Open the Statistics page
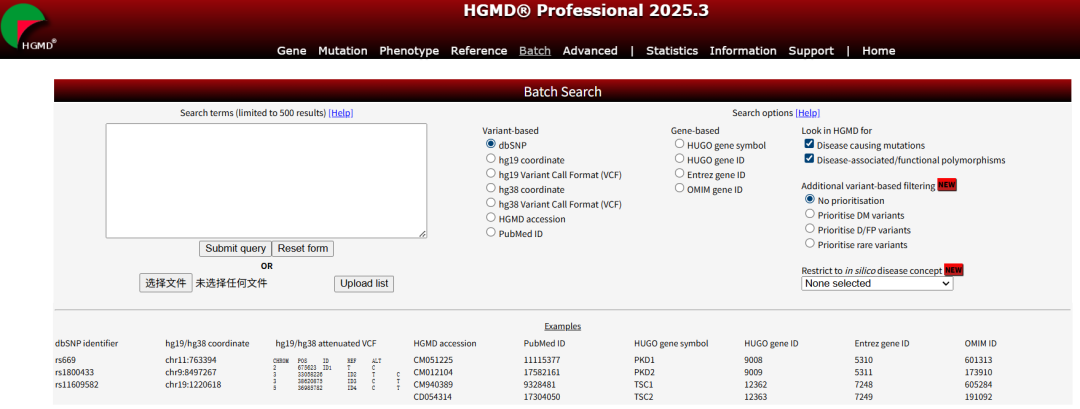Viewport: 1080px width, 409px height. (672, 51)
